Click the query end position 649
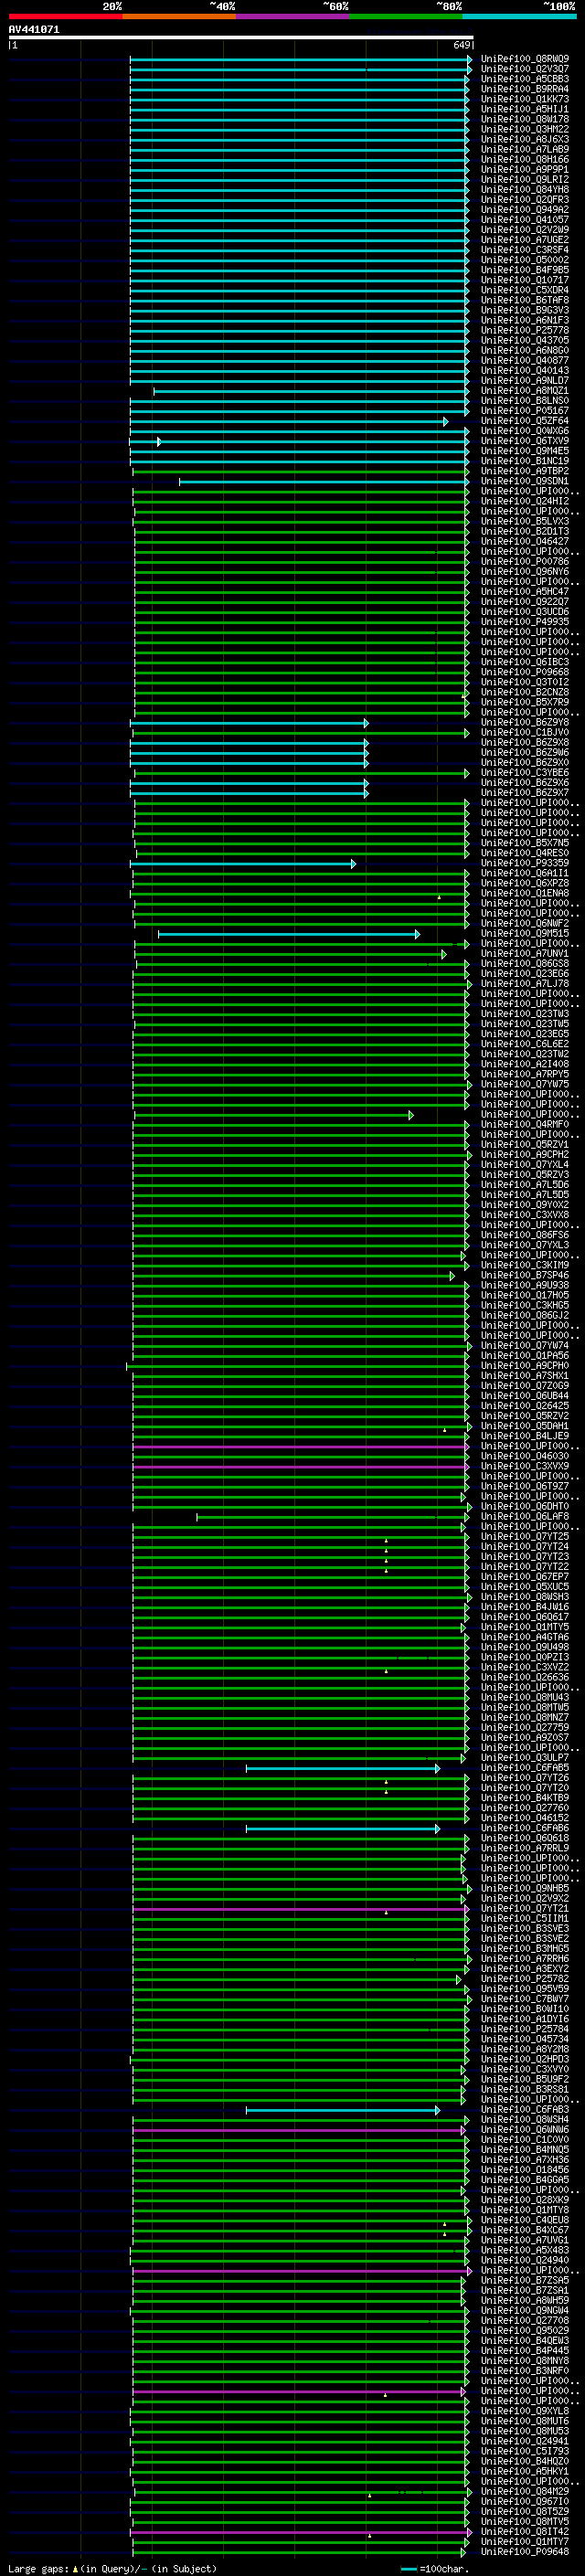585x2576 pixels. coord(462,45)
